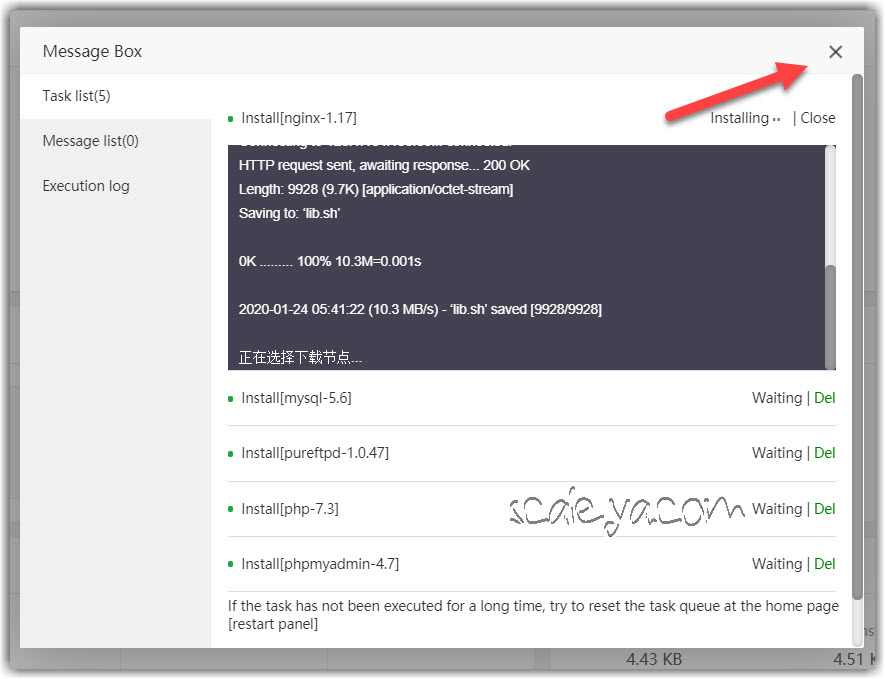Select the Execution log tab

coord(85,186)
